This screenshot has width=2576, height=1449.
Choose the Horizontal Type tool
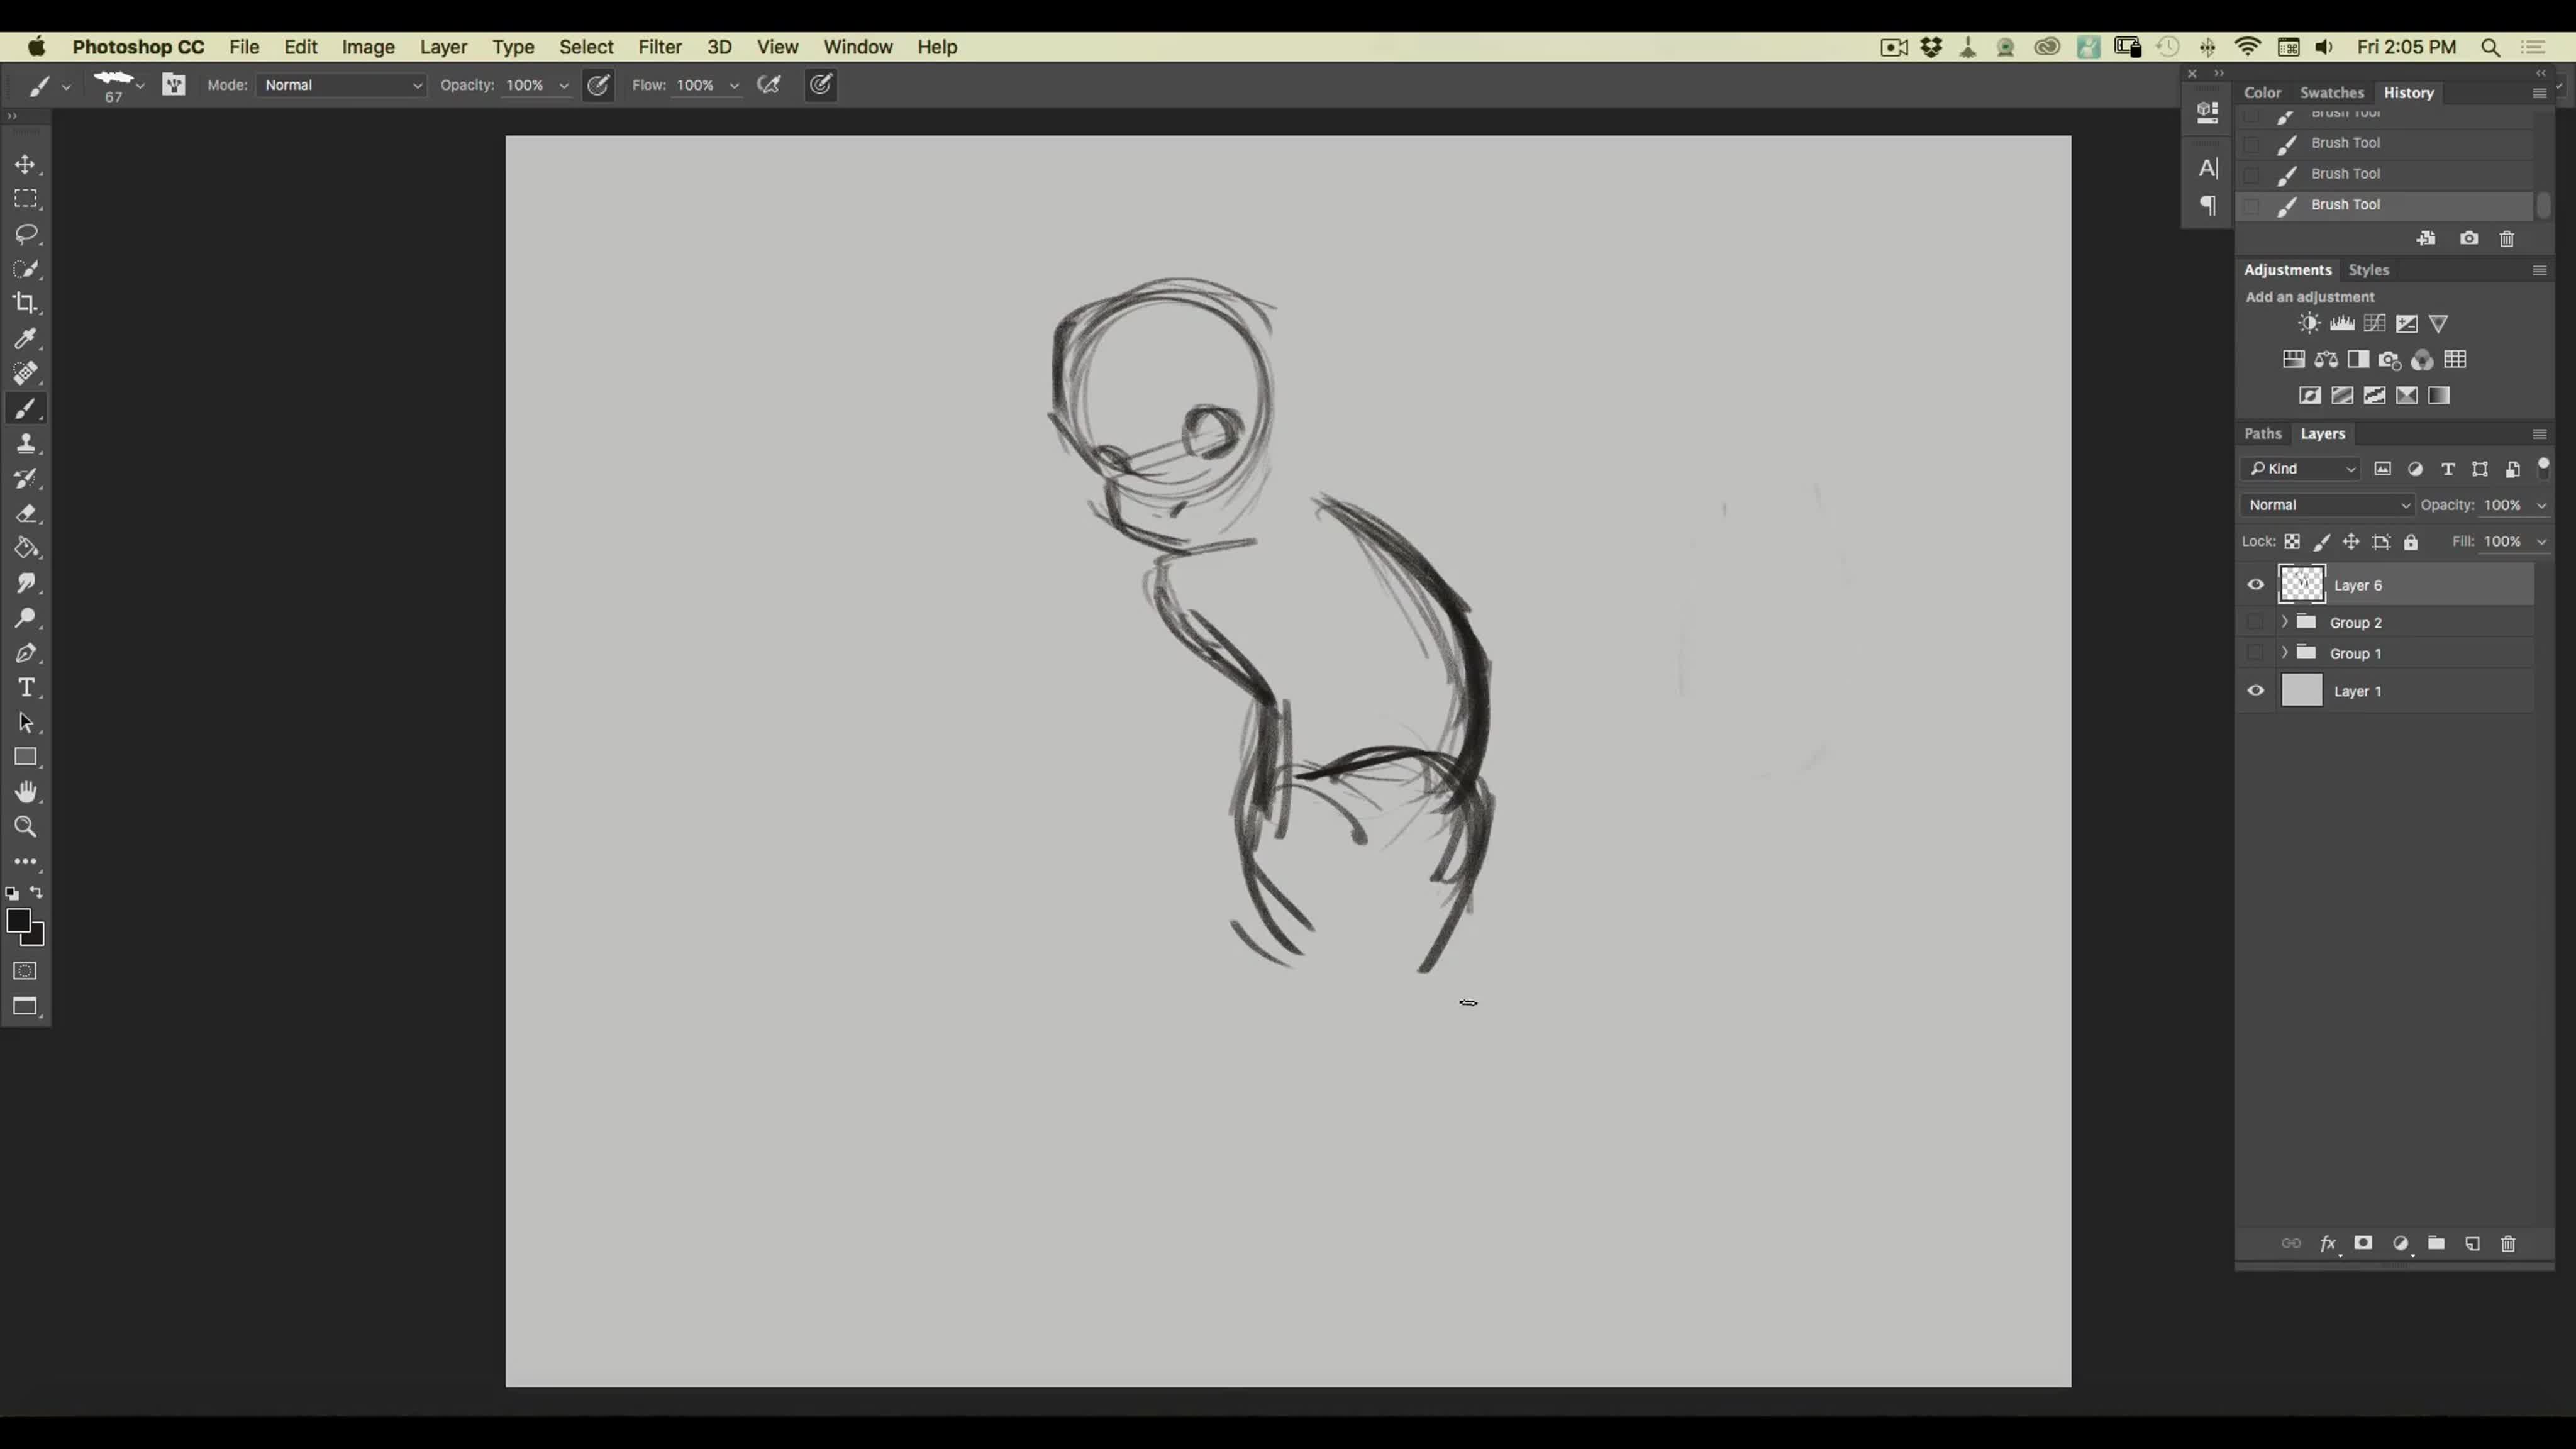point(26,688)
